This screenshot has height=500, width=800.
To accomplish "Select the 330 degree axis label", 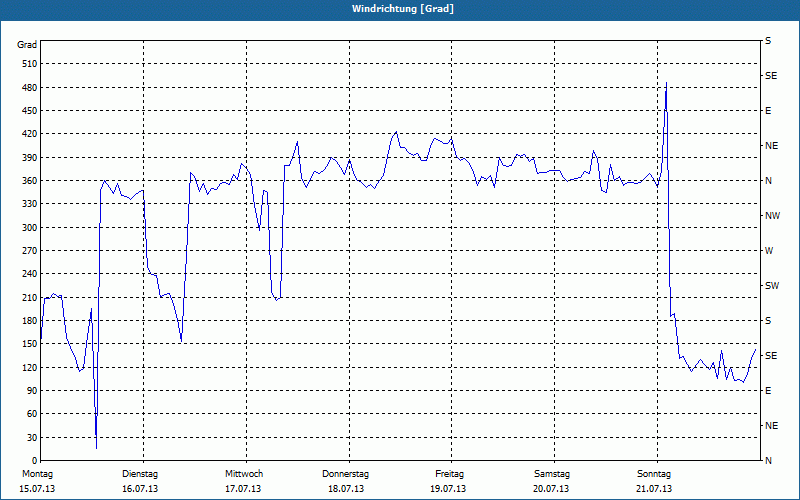I will point(30,204).
